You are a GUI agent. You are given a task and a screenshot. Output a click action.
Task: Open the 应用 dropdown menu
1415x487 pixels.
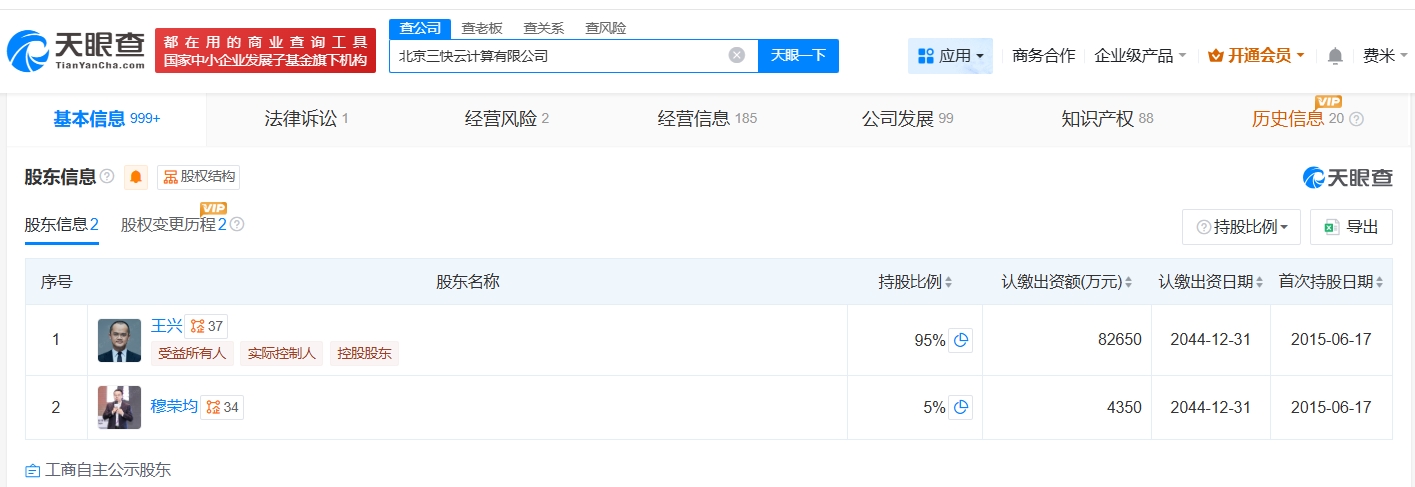click(x=950, y=56)
